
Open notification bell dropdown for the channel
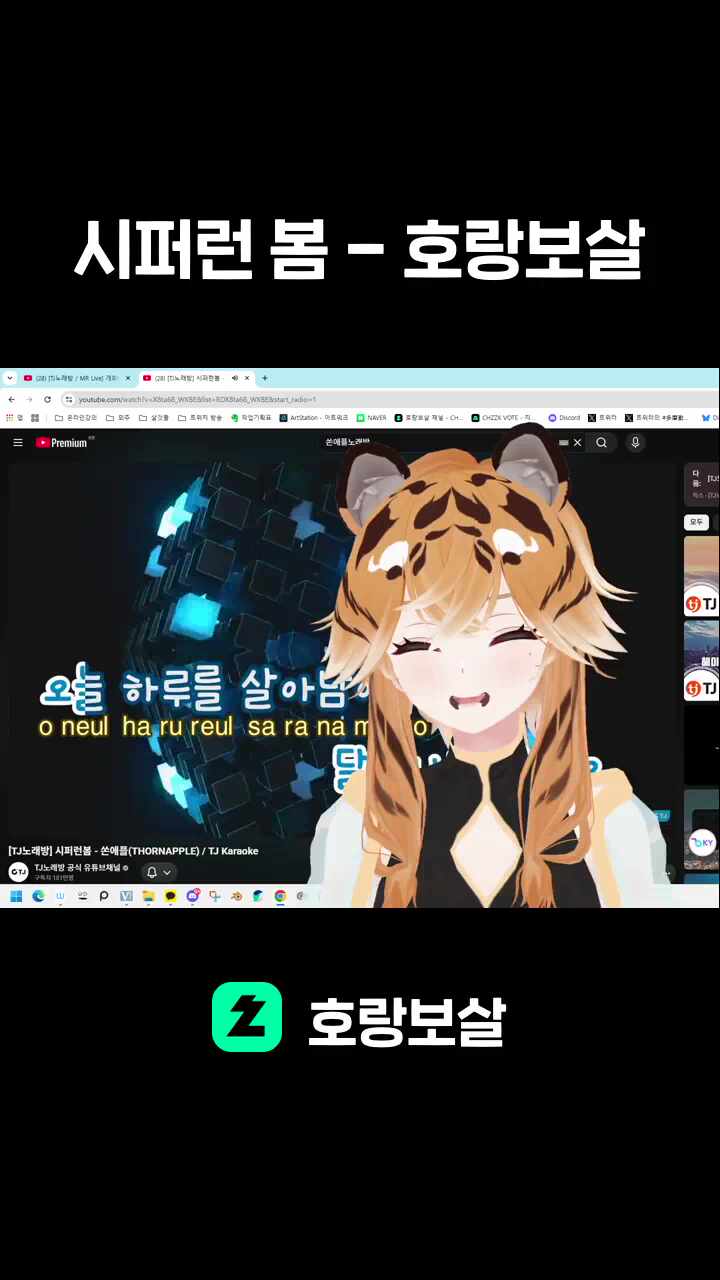coord(159,872)
